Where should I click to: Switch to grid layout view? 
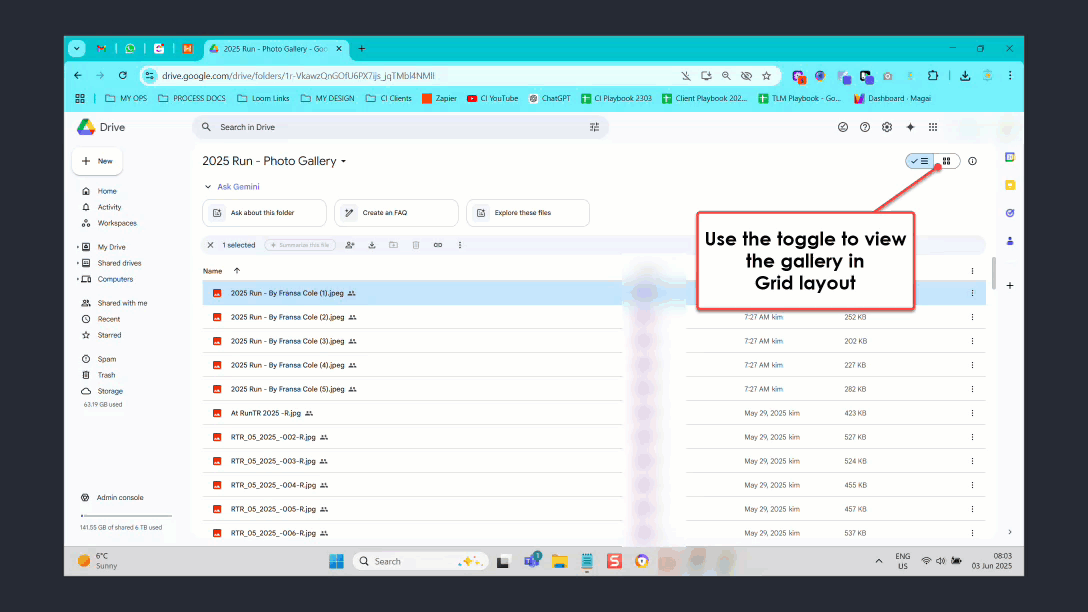pos(946,161)
